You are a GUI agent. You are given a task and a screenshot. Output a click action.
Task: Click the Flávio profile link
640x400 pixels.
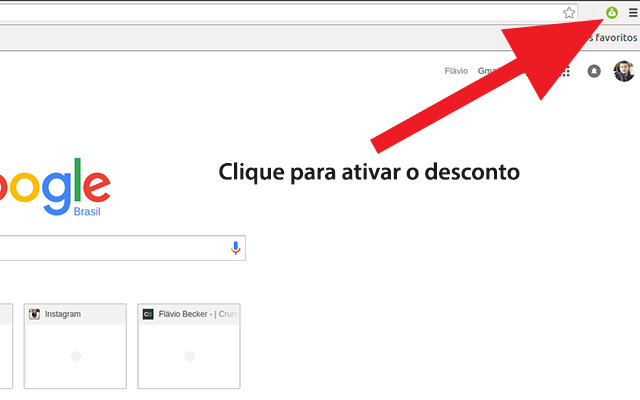456,71
